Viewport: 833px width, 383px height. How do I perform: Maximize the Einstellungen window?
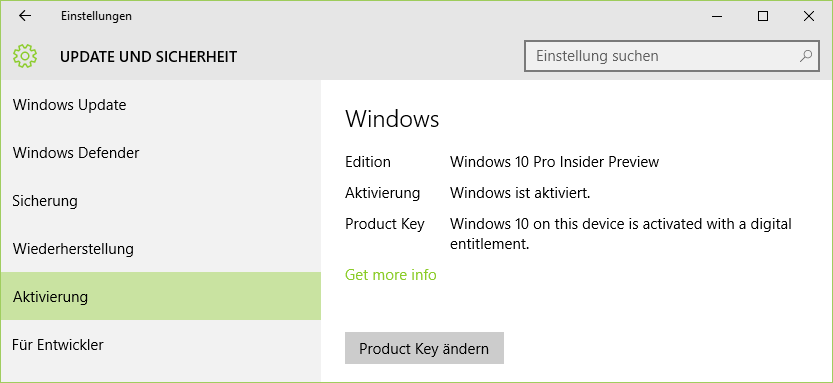[763, 16]
